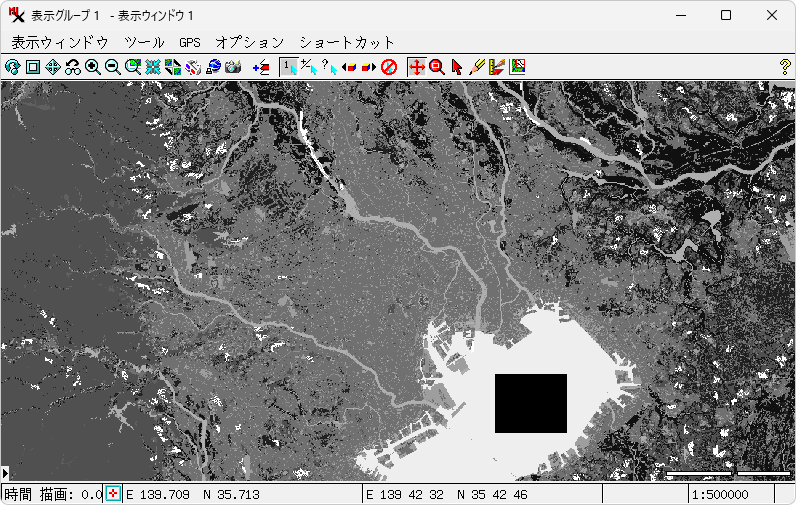Open the GPS menu

190,42
